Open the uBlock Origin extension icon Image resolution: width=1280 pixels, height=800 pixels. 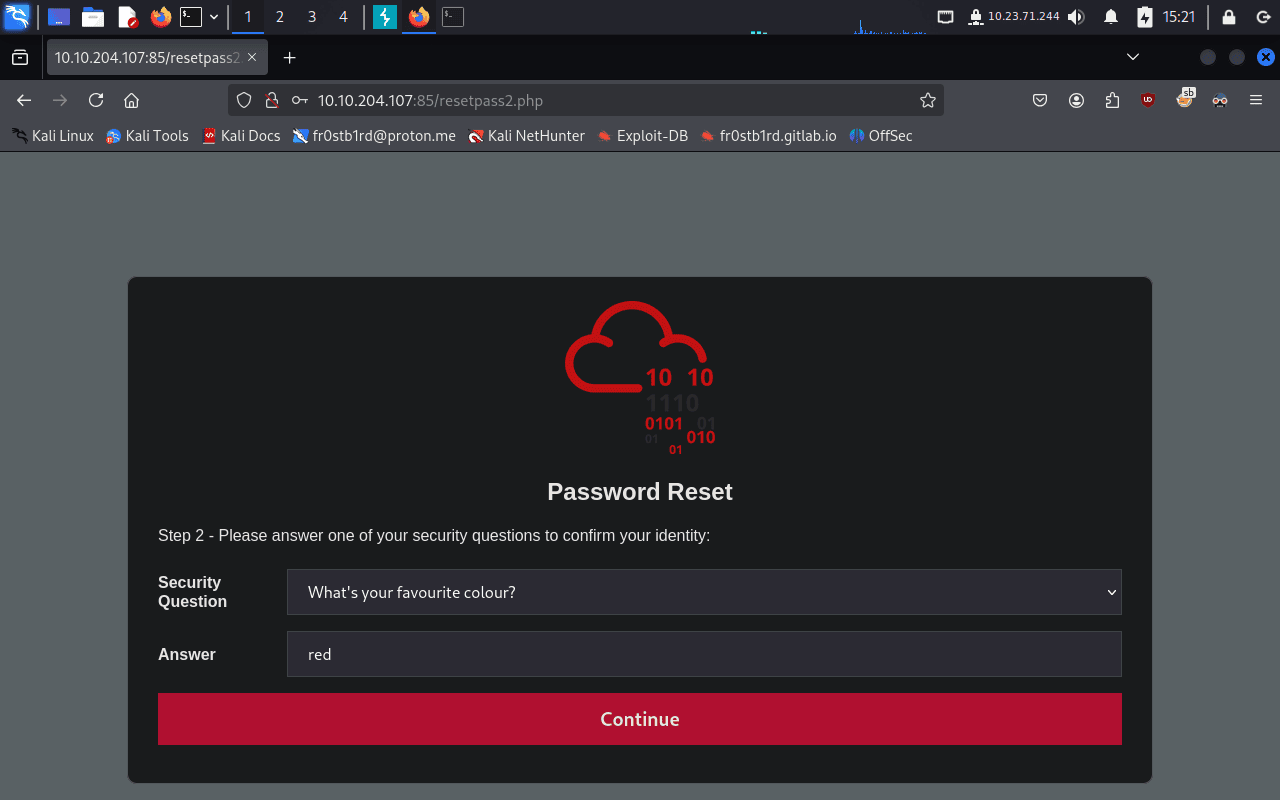pyautogui.click(x=1148, y=100)
